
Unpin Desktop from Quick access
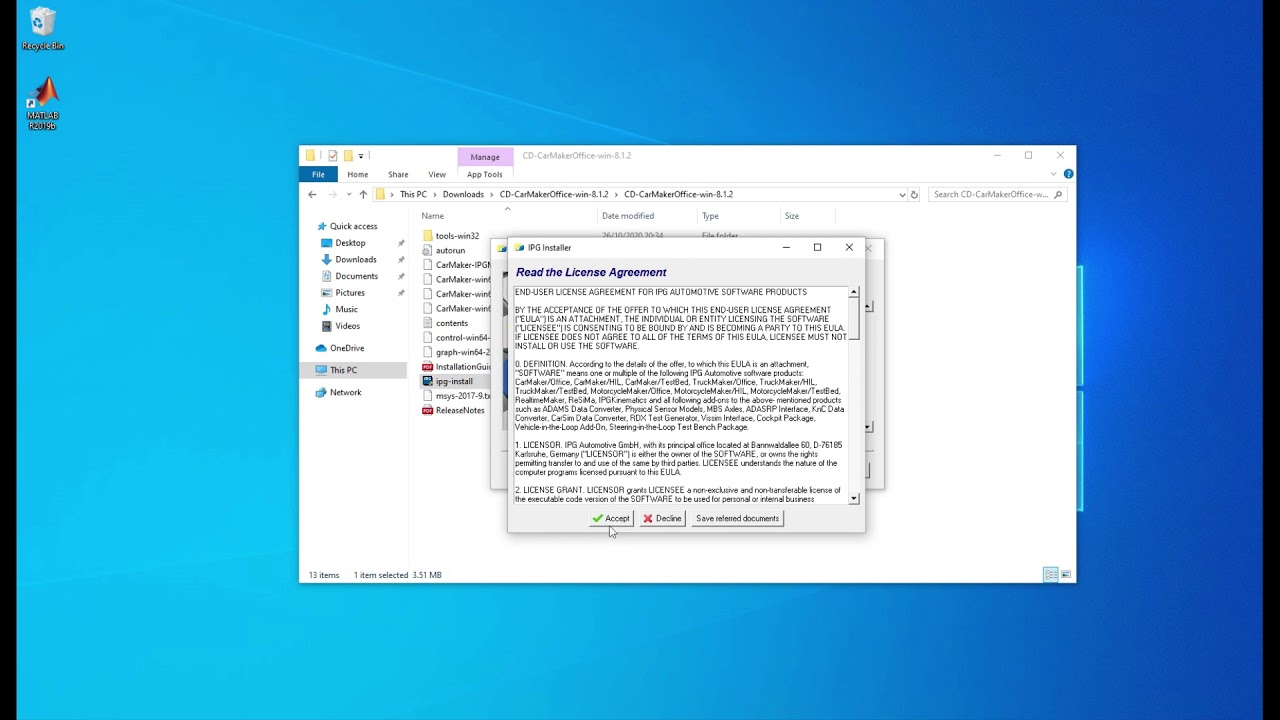coord(401,243)
